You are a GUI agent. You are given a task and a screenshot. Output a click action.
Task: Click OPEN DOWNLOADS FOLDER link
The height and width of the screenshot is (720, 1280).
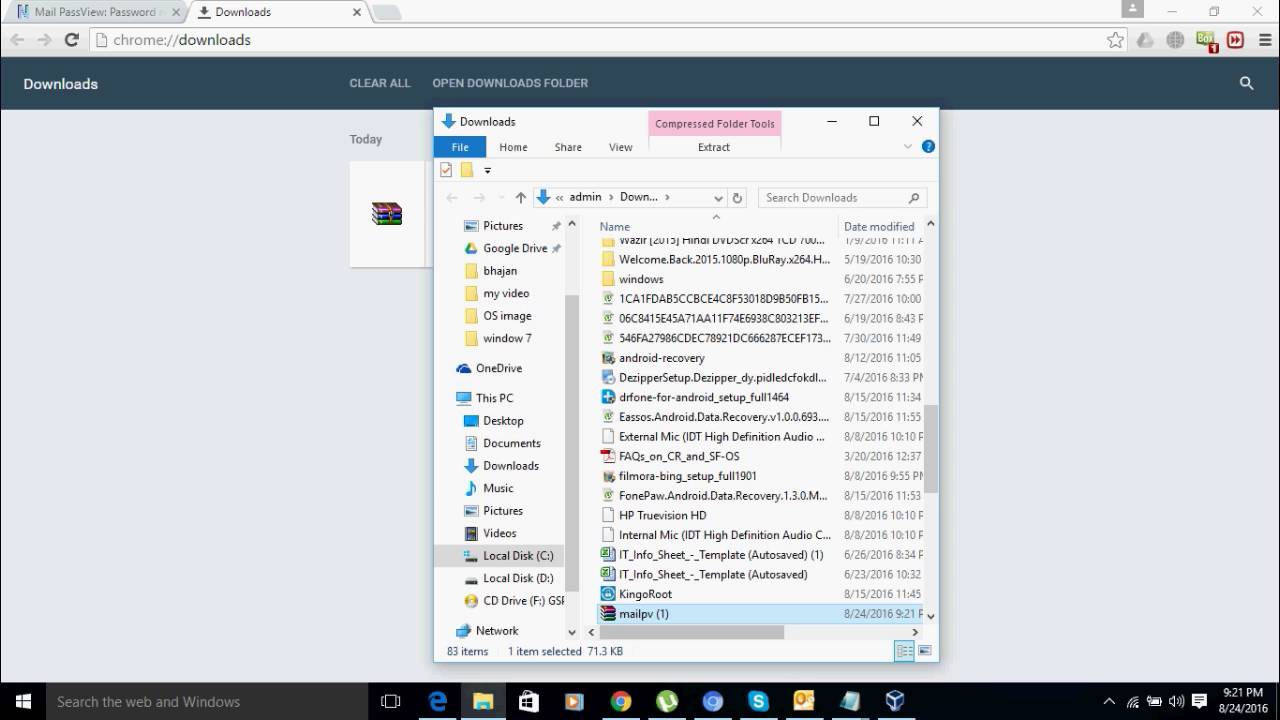(510, 83)
